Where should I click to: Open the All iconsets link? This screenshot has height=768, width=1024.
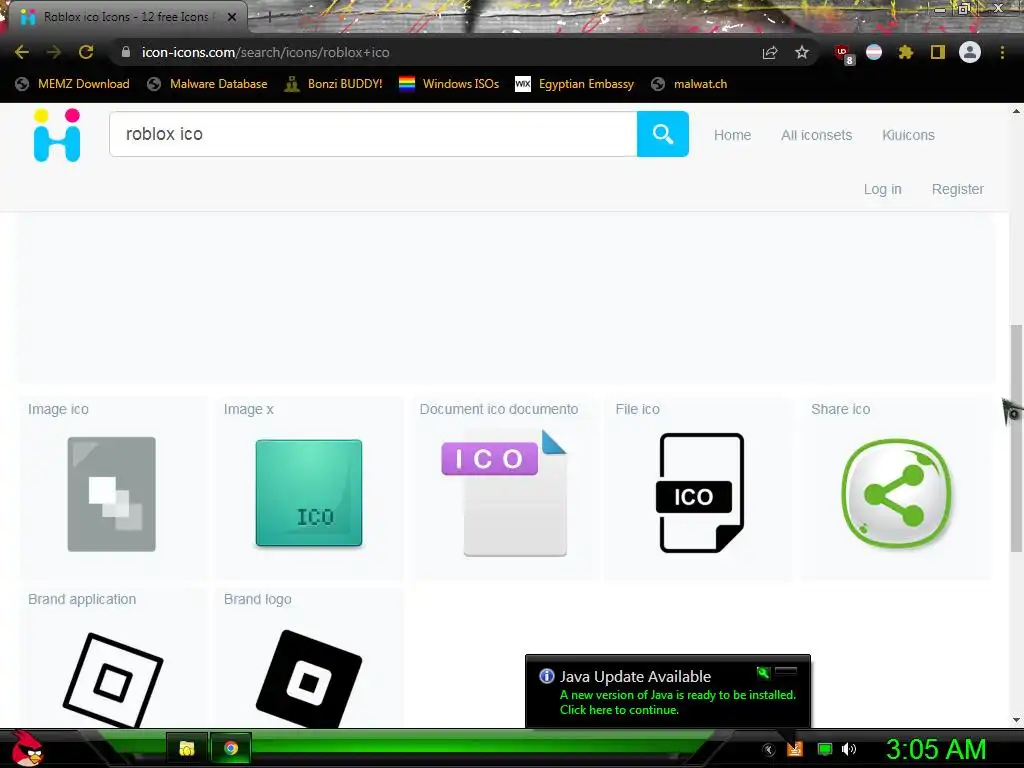tap(816, 135)
